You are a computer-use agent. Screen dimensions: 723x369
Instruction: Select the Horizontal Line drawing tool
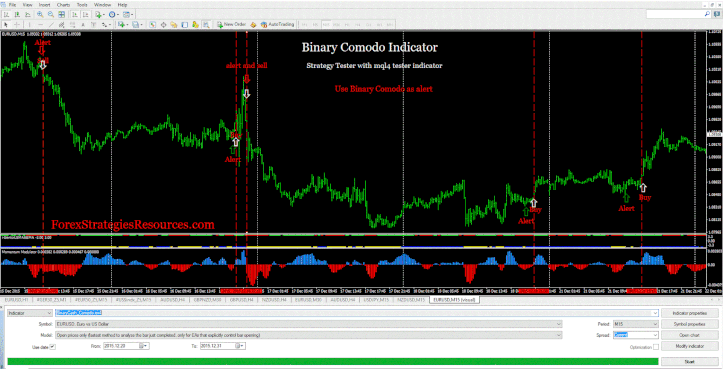point(40,24)
